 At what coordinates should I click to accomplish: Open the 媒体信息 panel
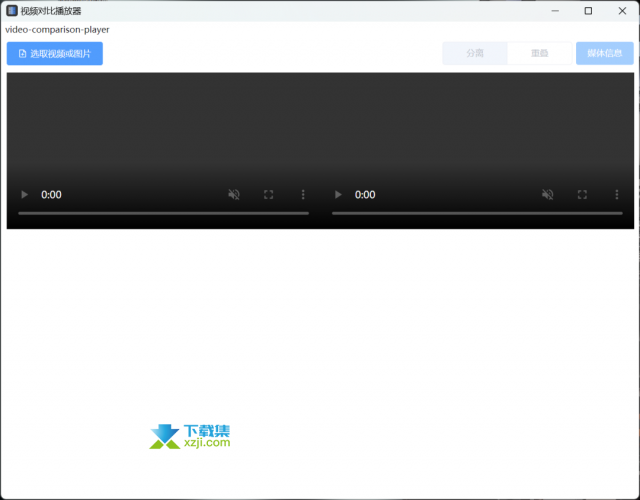pos(604,53)
